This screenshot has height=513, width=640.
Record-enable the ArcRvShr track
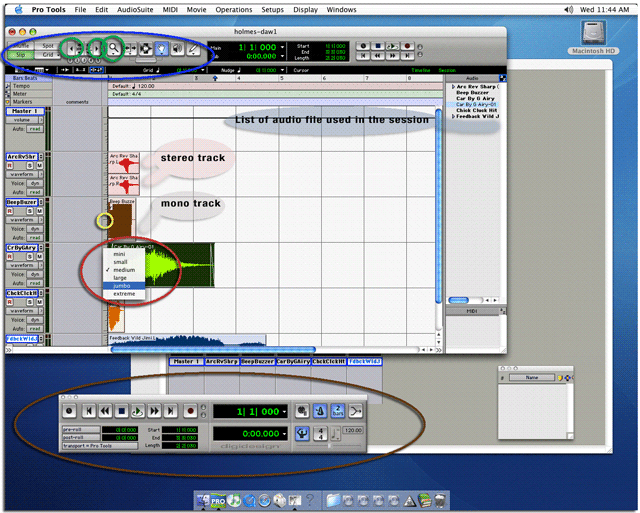tap(10, 166)
